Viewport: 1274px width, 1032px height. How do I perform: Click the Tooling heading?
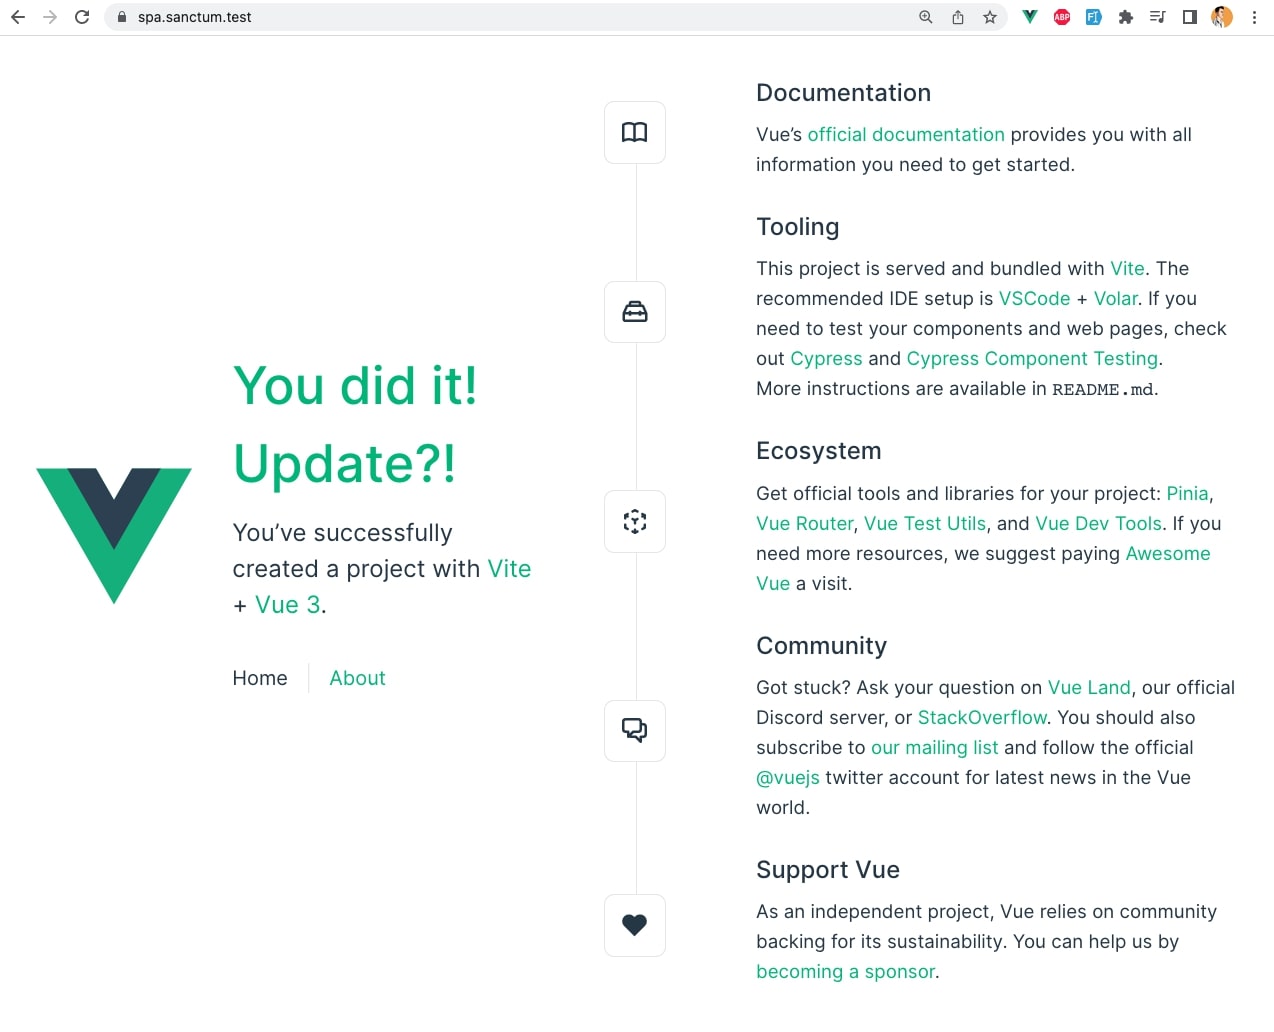tap(798, 227)
